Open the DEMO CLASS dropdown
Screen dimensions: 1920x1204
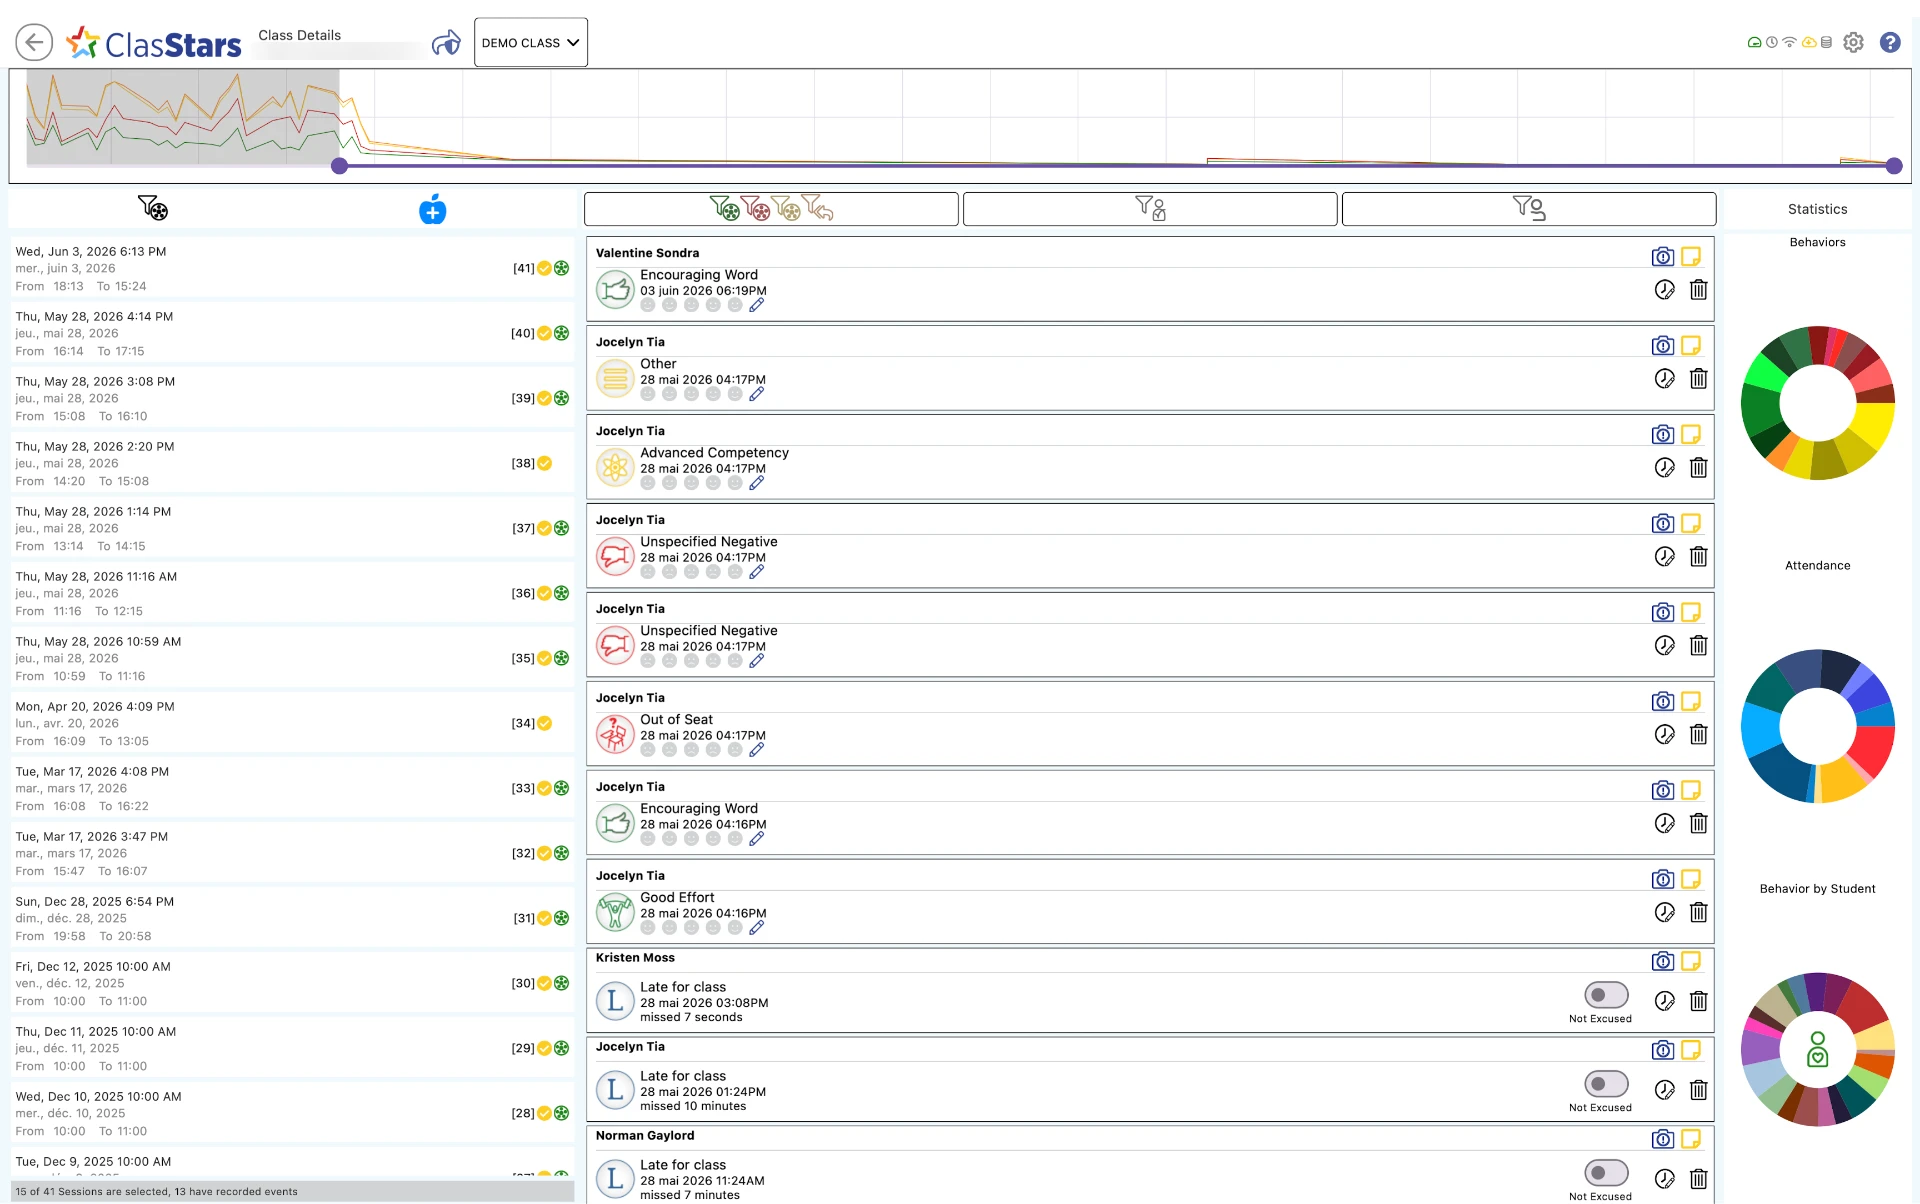530,42
